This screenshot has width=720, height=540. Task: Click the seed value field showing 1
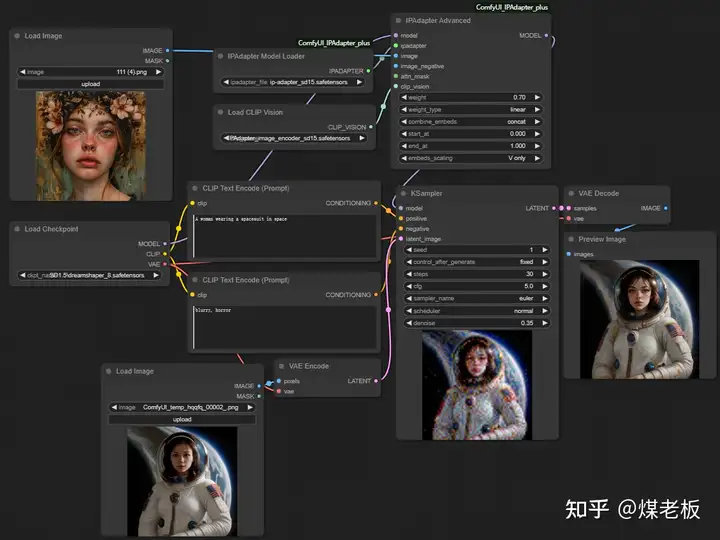tap(477, 250)
